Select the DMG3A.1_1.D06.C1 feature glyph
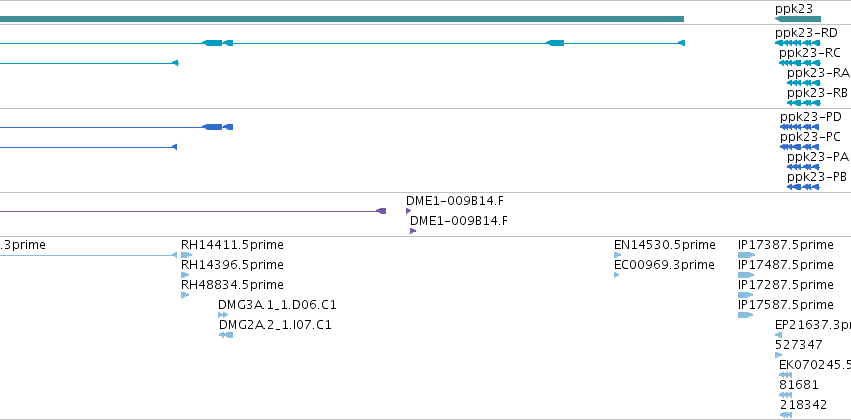 tap(223, 315)
